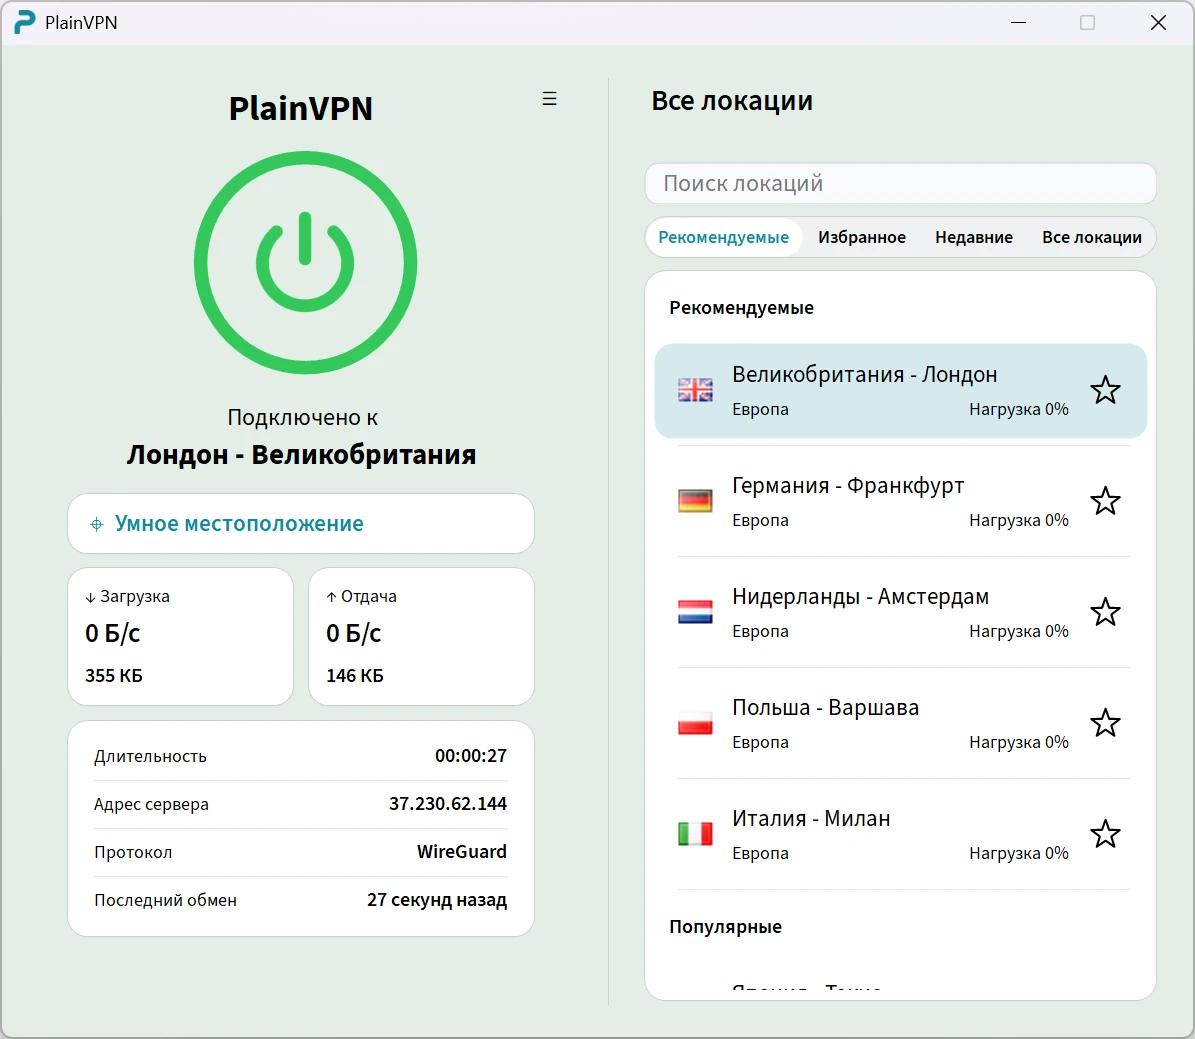Open the Недавние tab
Viewport: 1195px width, 1039px height.
point(974,237)
